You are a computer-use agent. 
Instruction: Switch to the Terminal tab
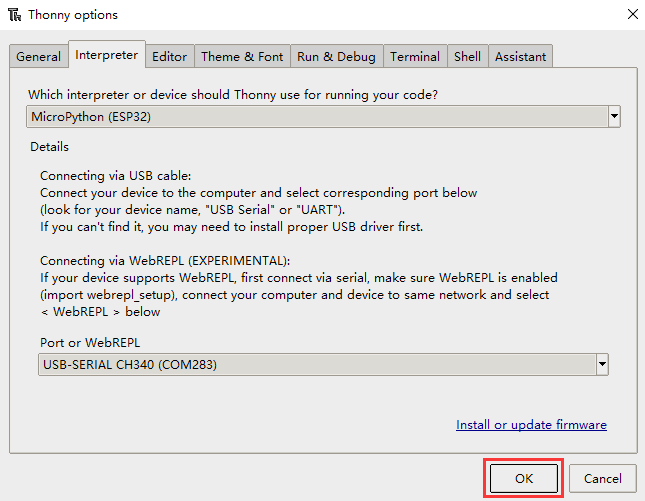point(415,56)
